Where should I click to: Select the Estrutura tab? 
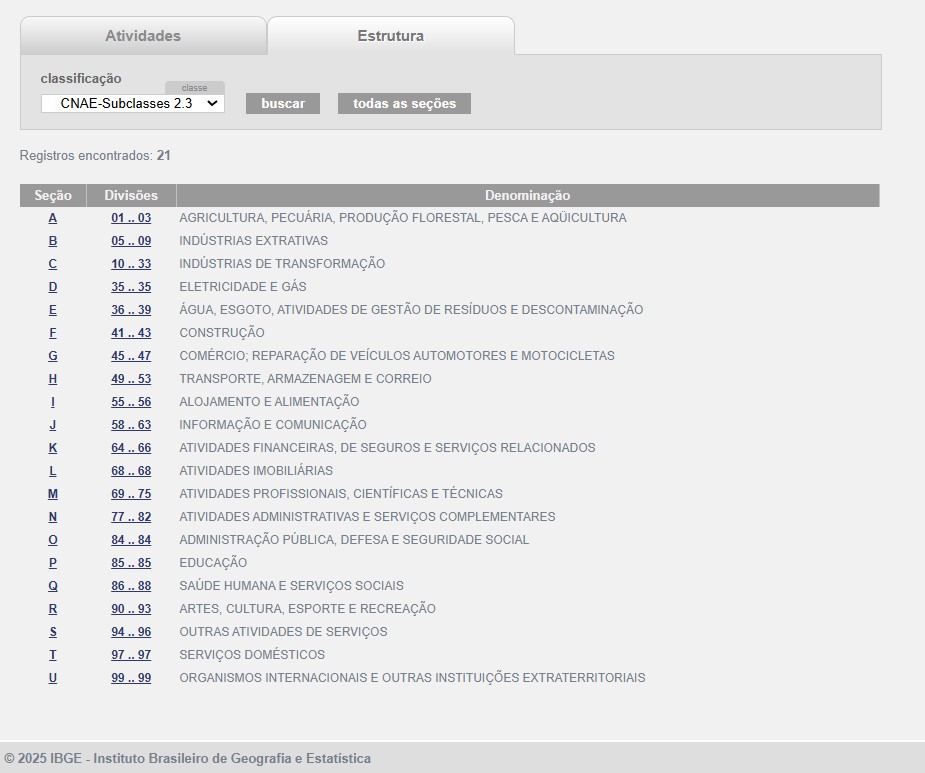[x=390, y=36]
